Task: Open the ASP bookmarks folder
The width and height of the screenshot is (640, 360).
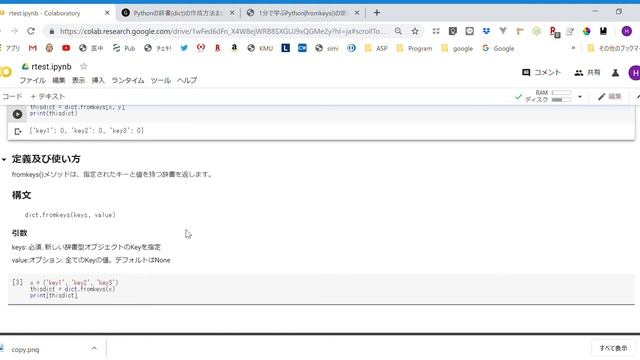Action: pos(376,48)
